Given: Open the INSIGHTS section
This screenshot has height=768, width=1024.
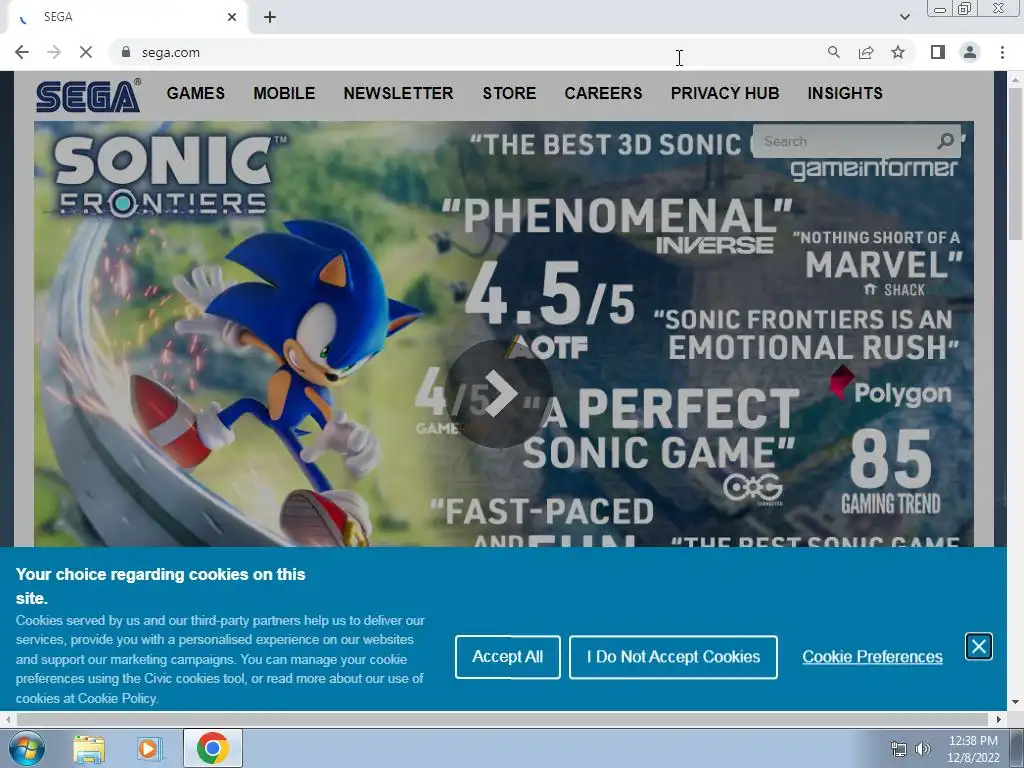Looking at the screenshot, I should [845, 93].
